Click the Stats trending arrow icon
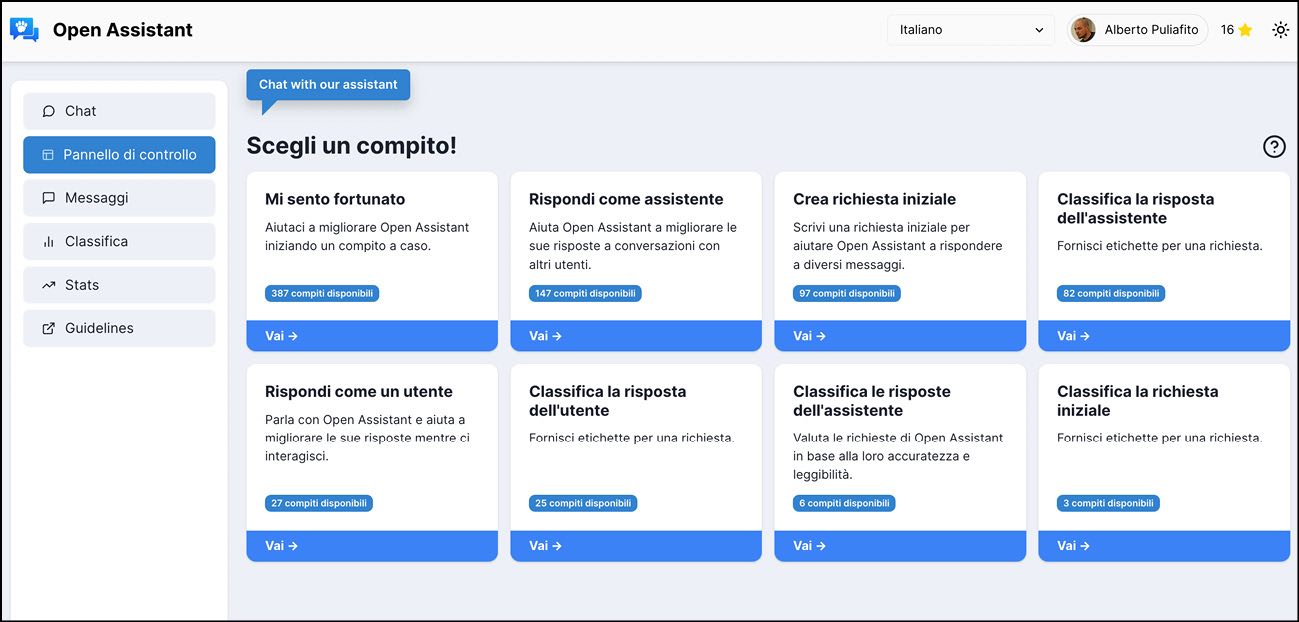The width and height of the screenshot is (1299, 622). pos(48,285)
